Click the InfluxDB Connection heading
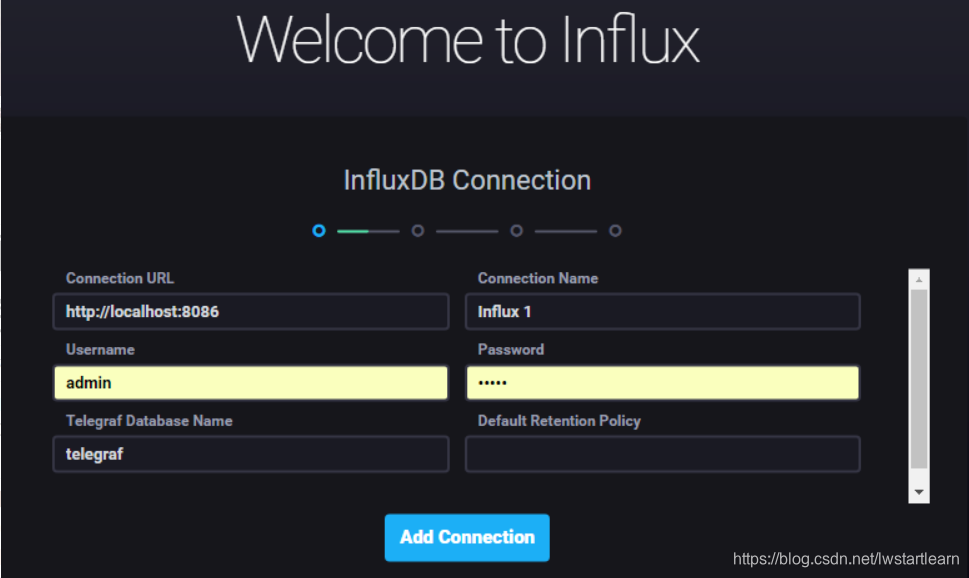 467,181
